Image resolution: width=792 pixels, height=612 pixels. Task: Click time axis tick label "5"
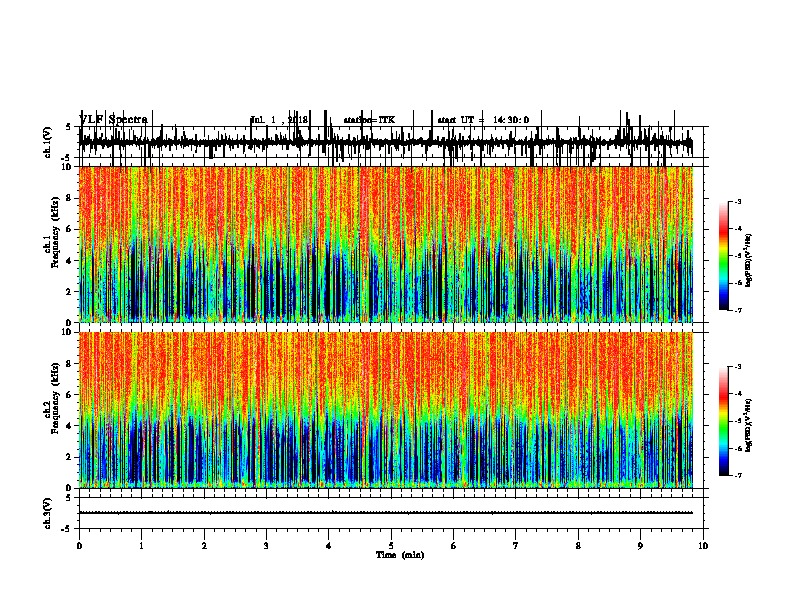tap(391, 546)
